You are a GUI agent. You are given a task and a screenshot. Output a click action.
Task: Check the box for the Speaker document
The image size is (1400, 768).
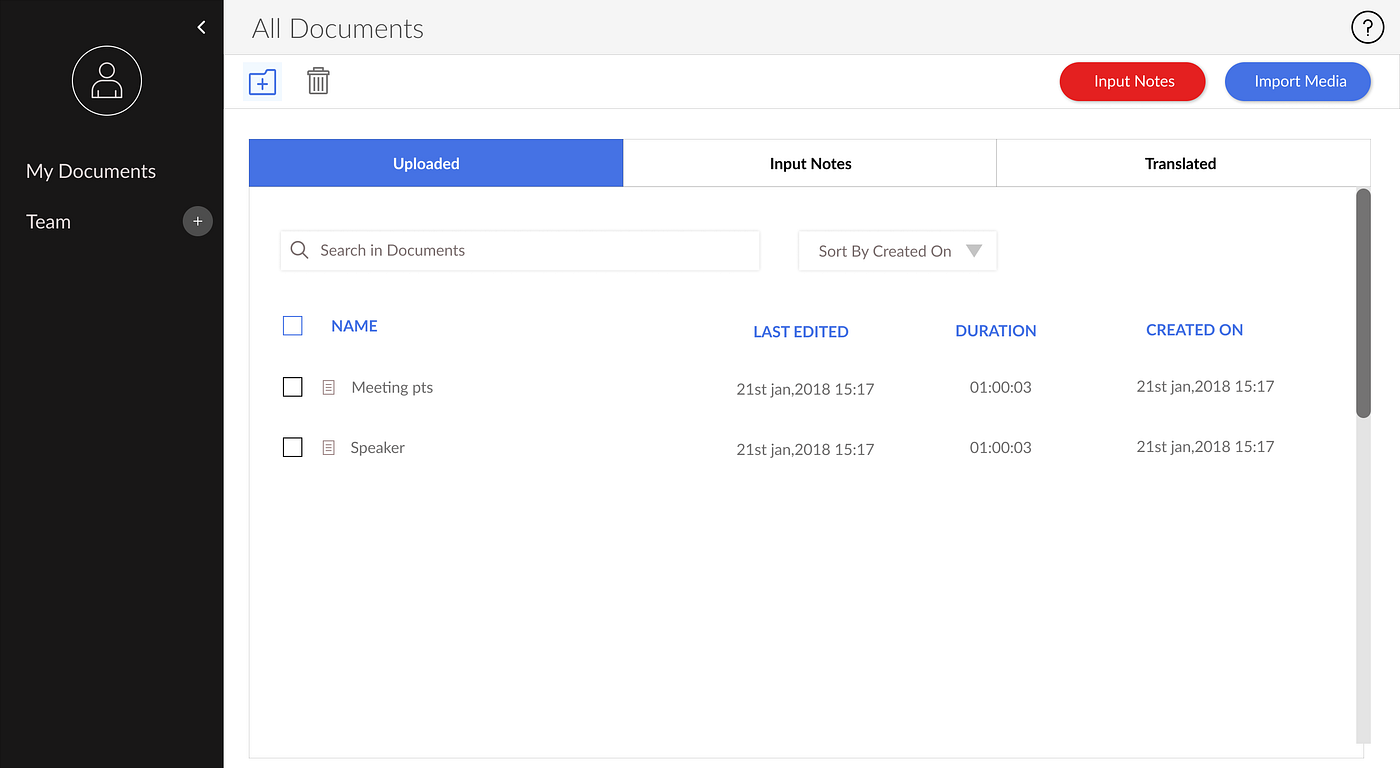tap(293, 448)
